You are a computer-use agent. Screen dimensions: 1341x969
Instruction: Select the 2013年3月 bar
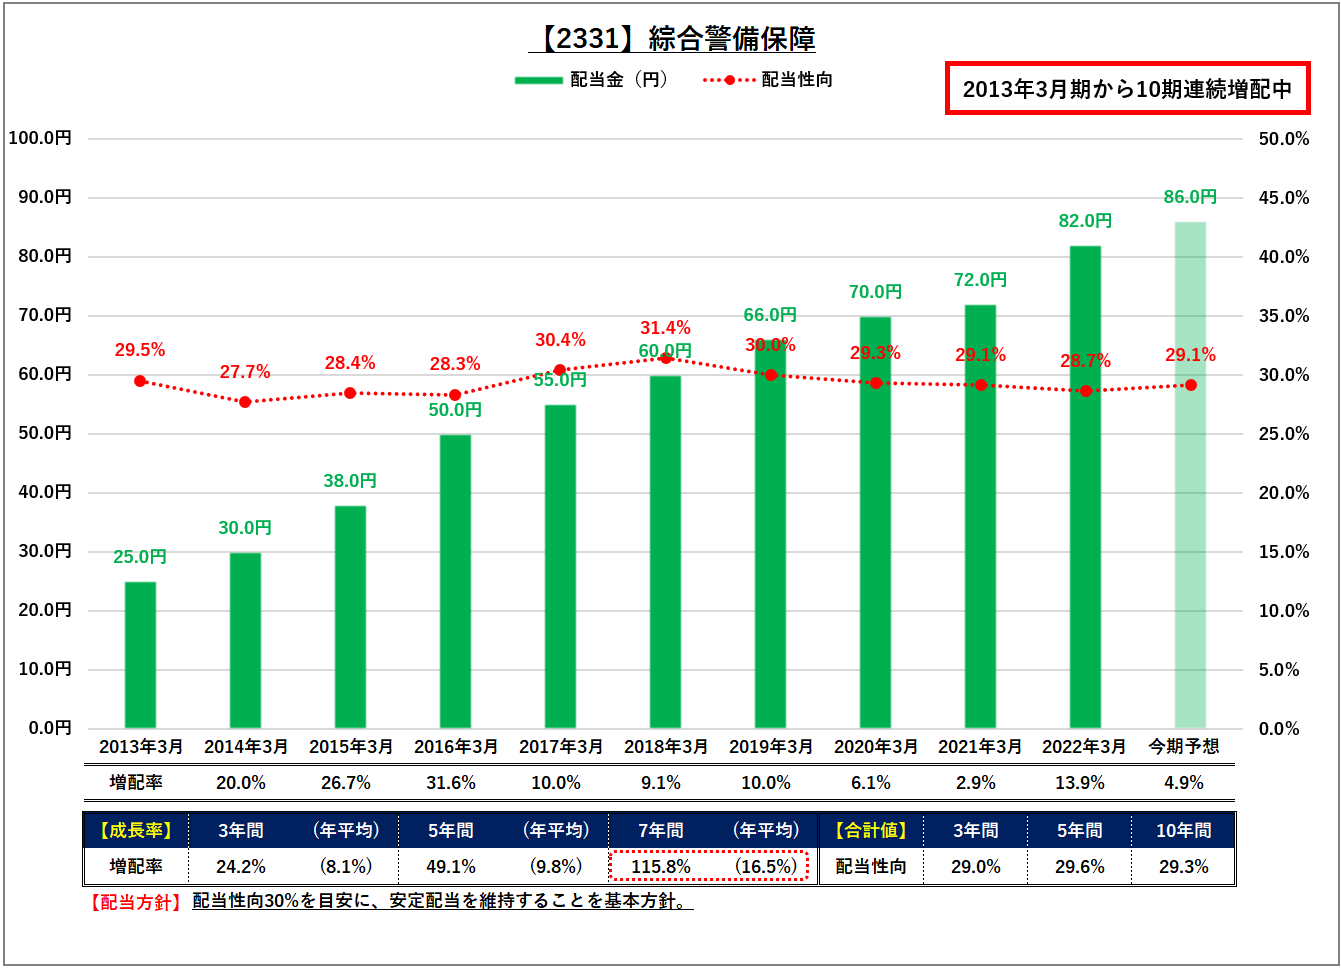click(x=140, y=655)
